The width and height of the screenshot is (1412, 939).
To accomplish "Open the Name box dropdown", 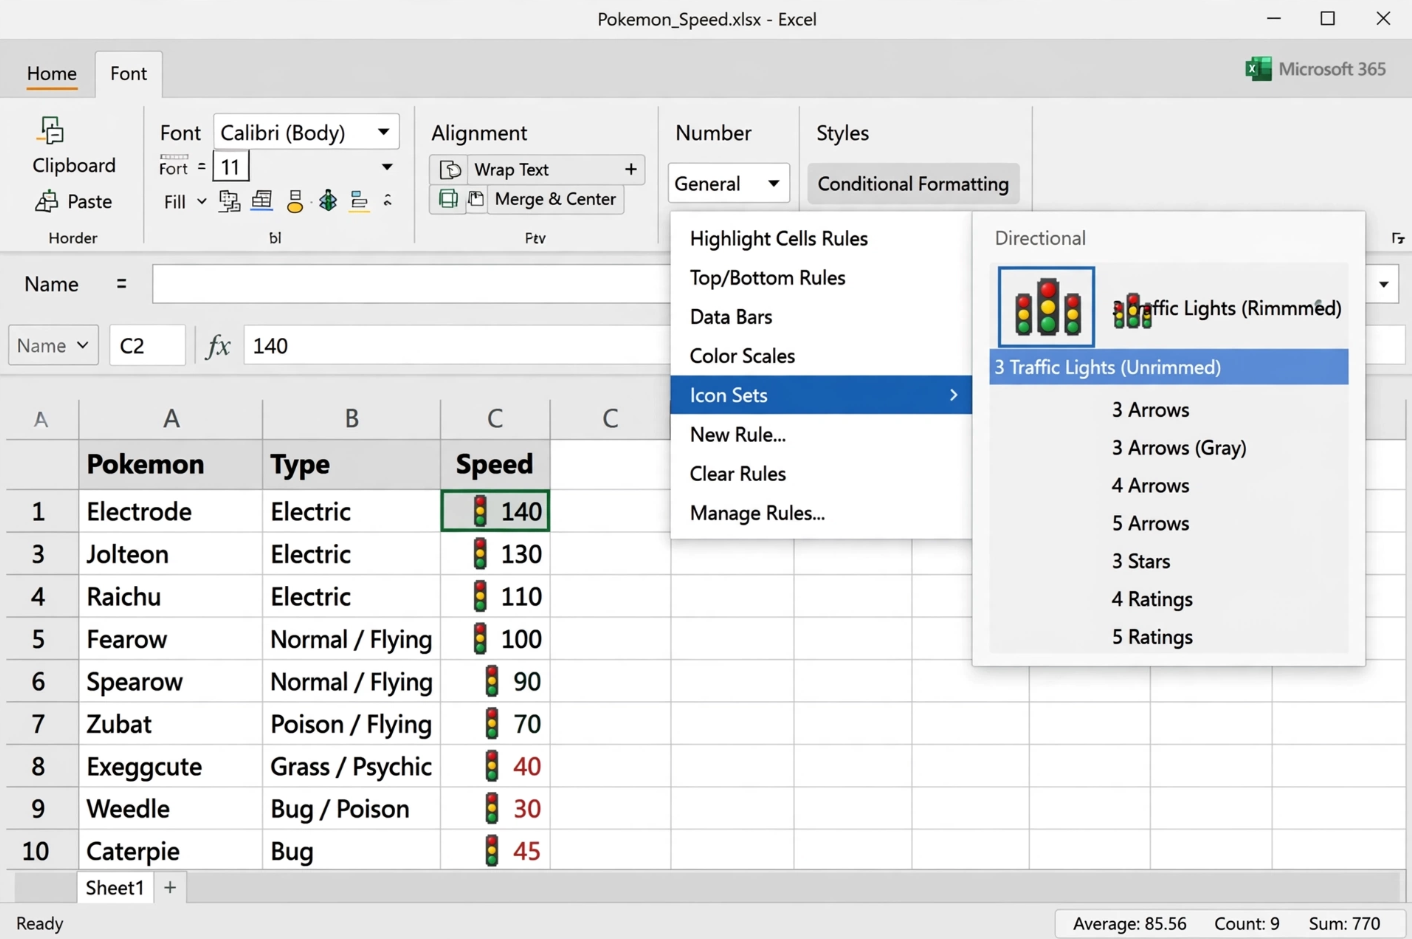I will [x=82, y=346].
